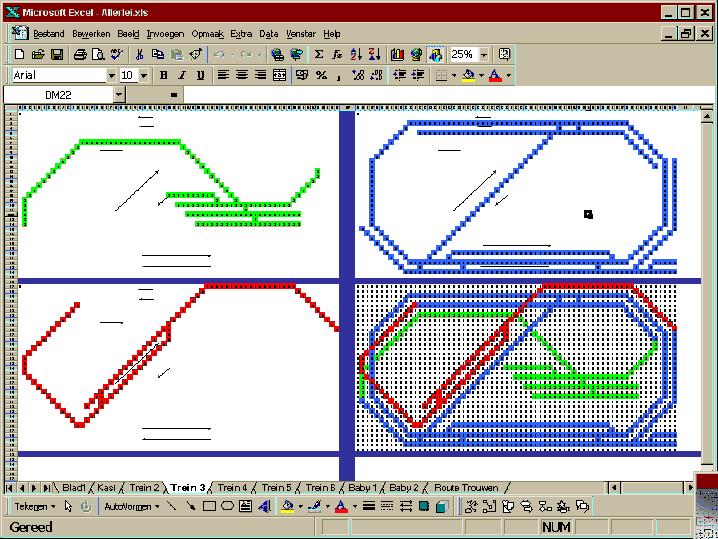
Task: Toggle Underline formatting
Action: point(200,75)
